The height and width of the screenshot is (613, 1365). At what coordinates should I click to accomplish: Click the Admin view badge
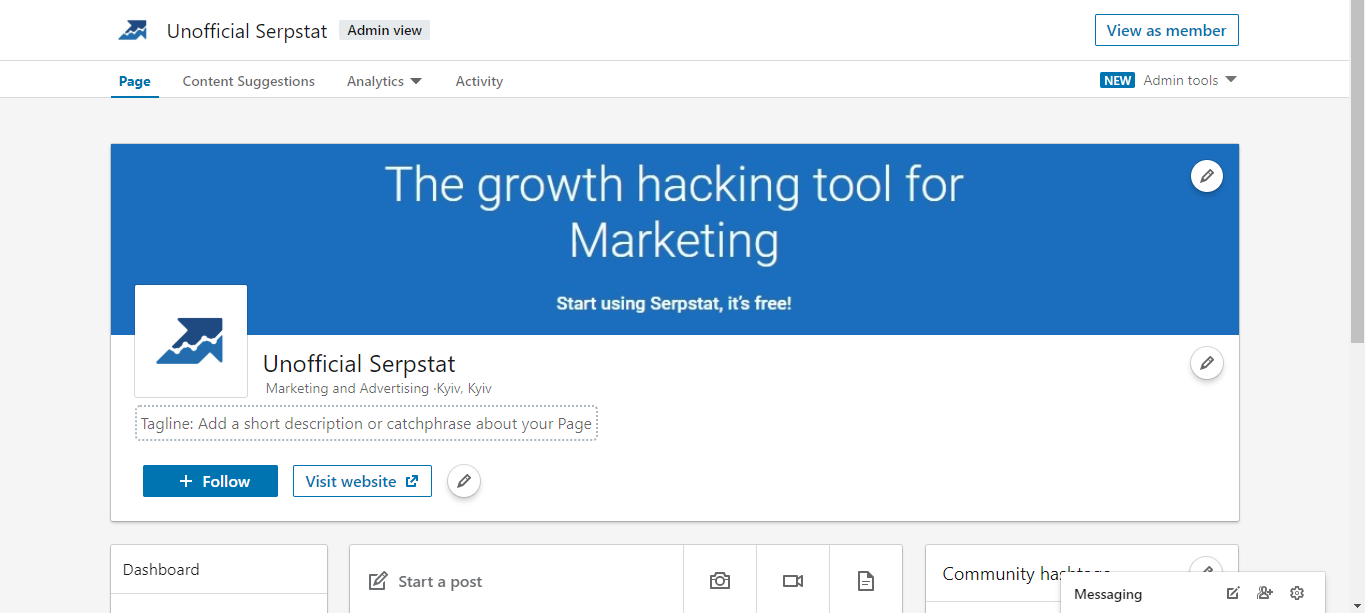385,30
